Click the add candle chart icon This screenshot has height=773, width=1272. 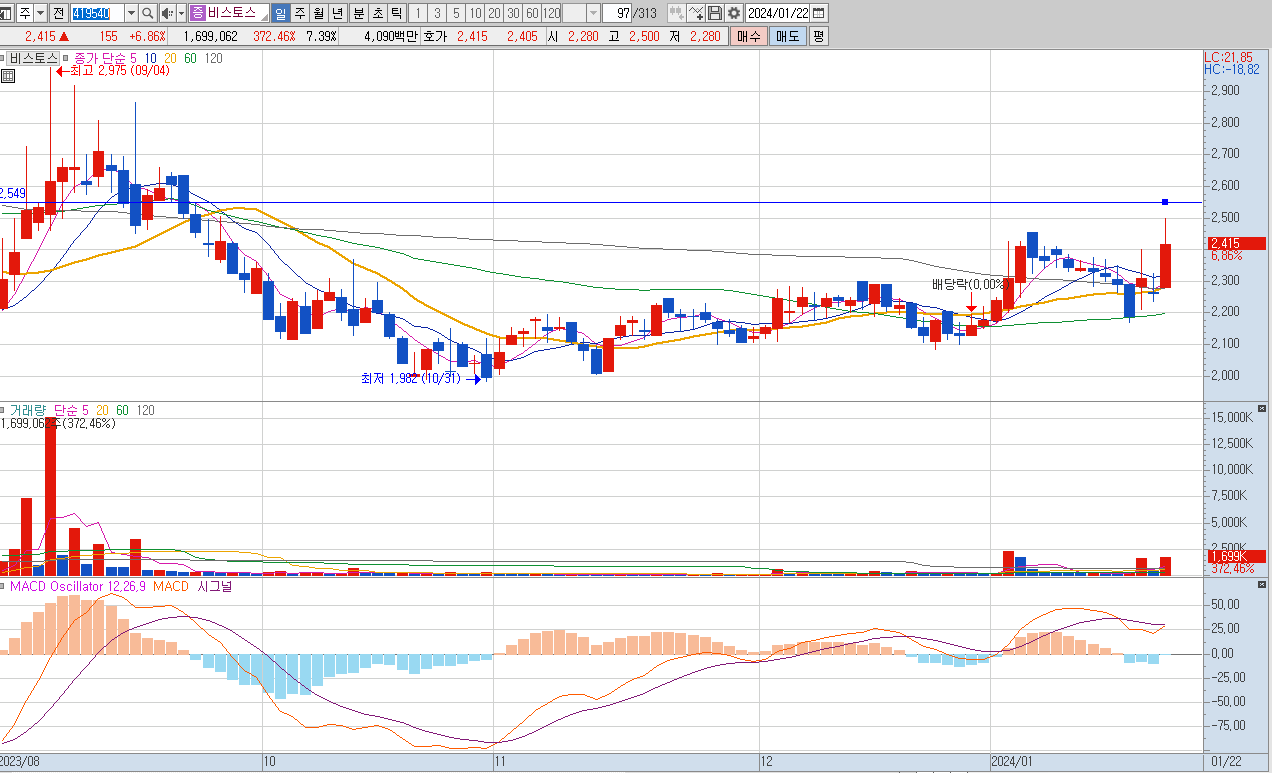click(677, 13)
